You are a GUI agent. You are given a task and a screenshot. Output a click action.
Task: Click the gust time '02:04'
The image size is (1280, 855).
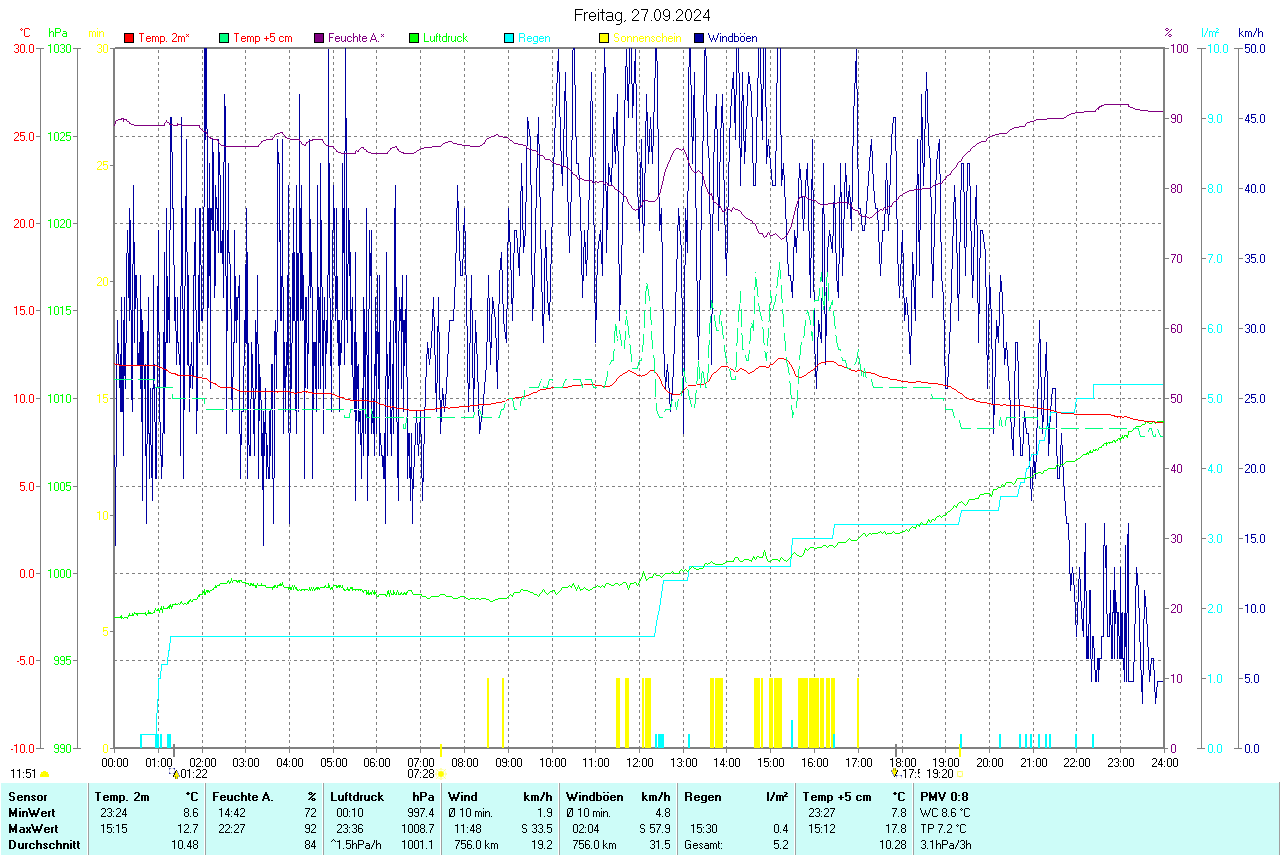pyautogui.click(x=585, y=829)
